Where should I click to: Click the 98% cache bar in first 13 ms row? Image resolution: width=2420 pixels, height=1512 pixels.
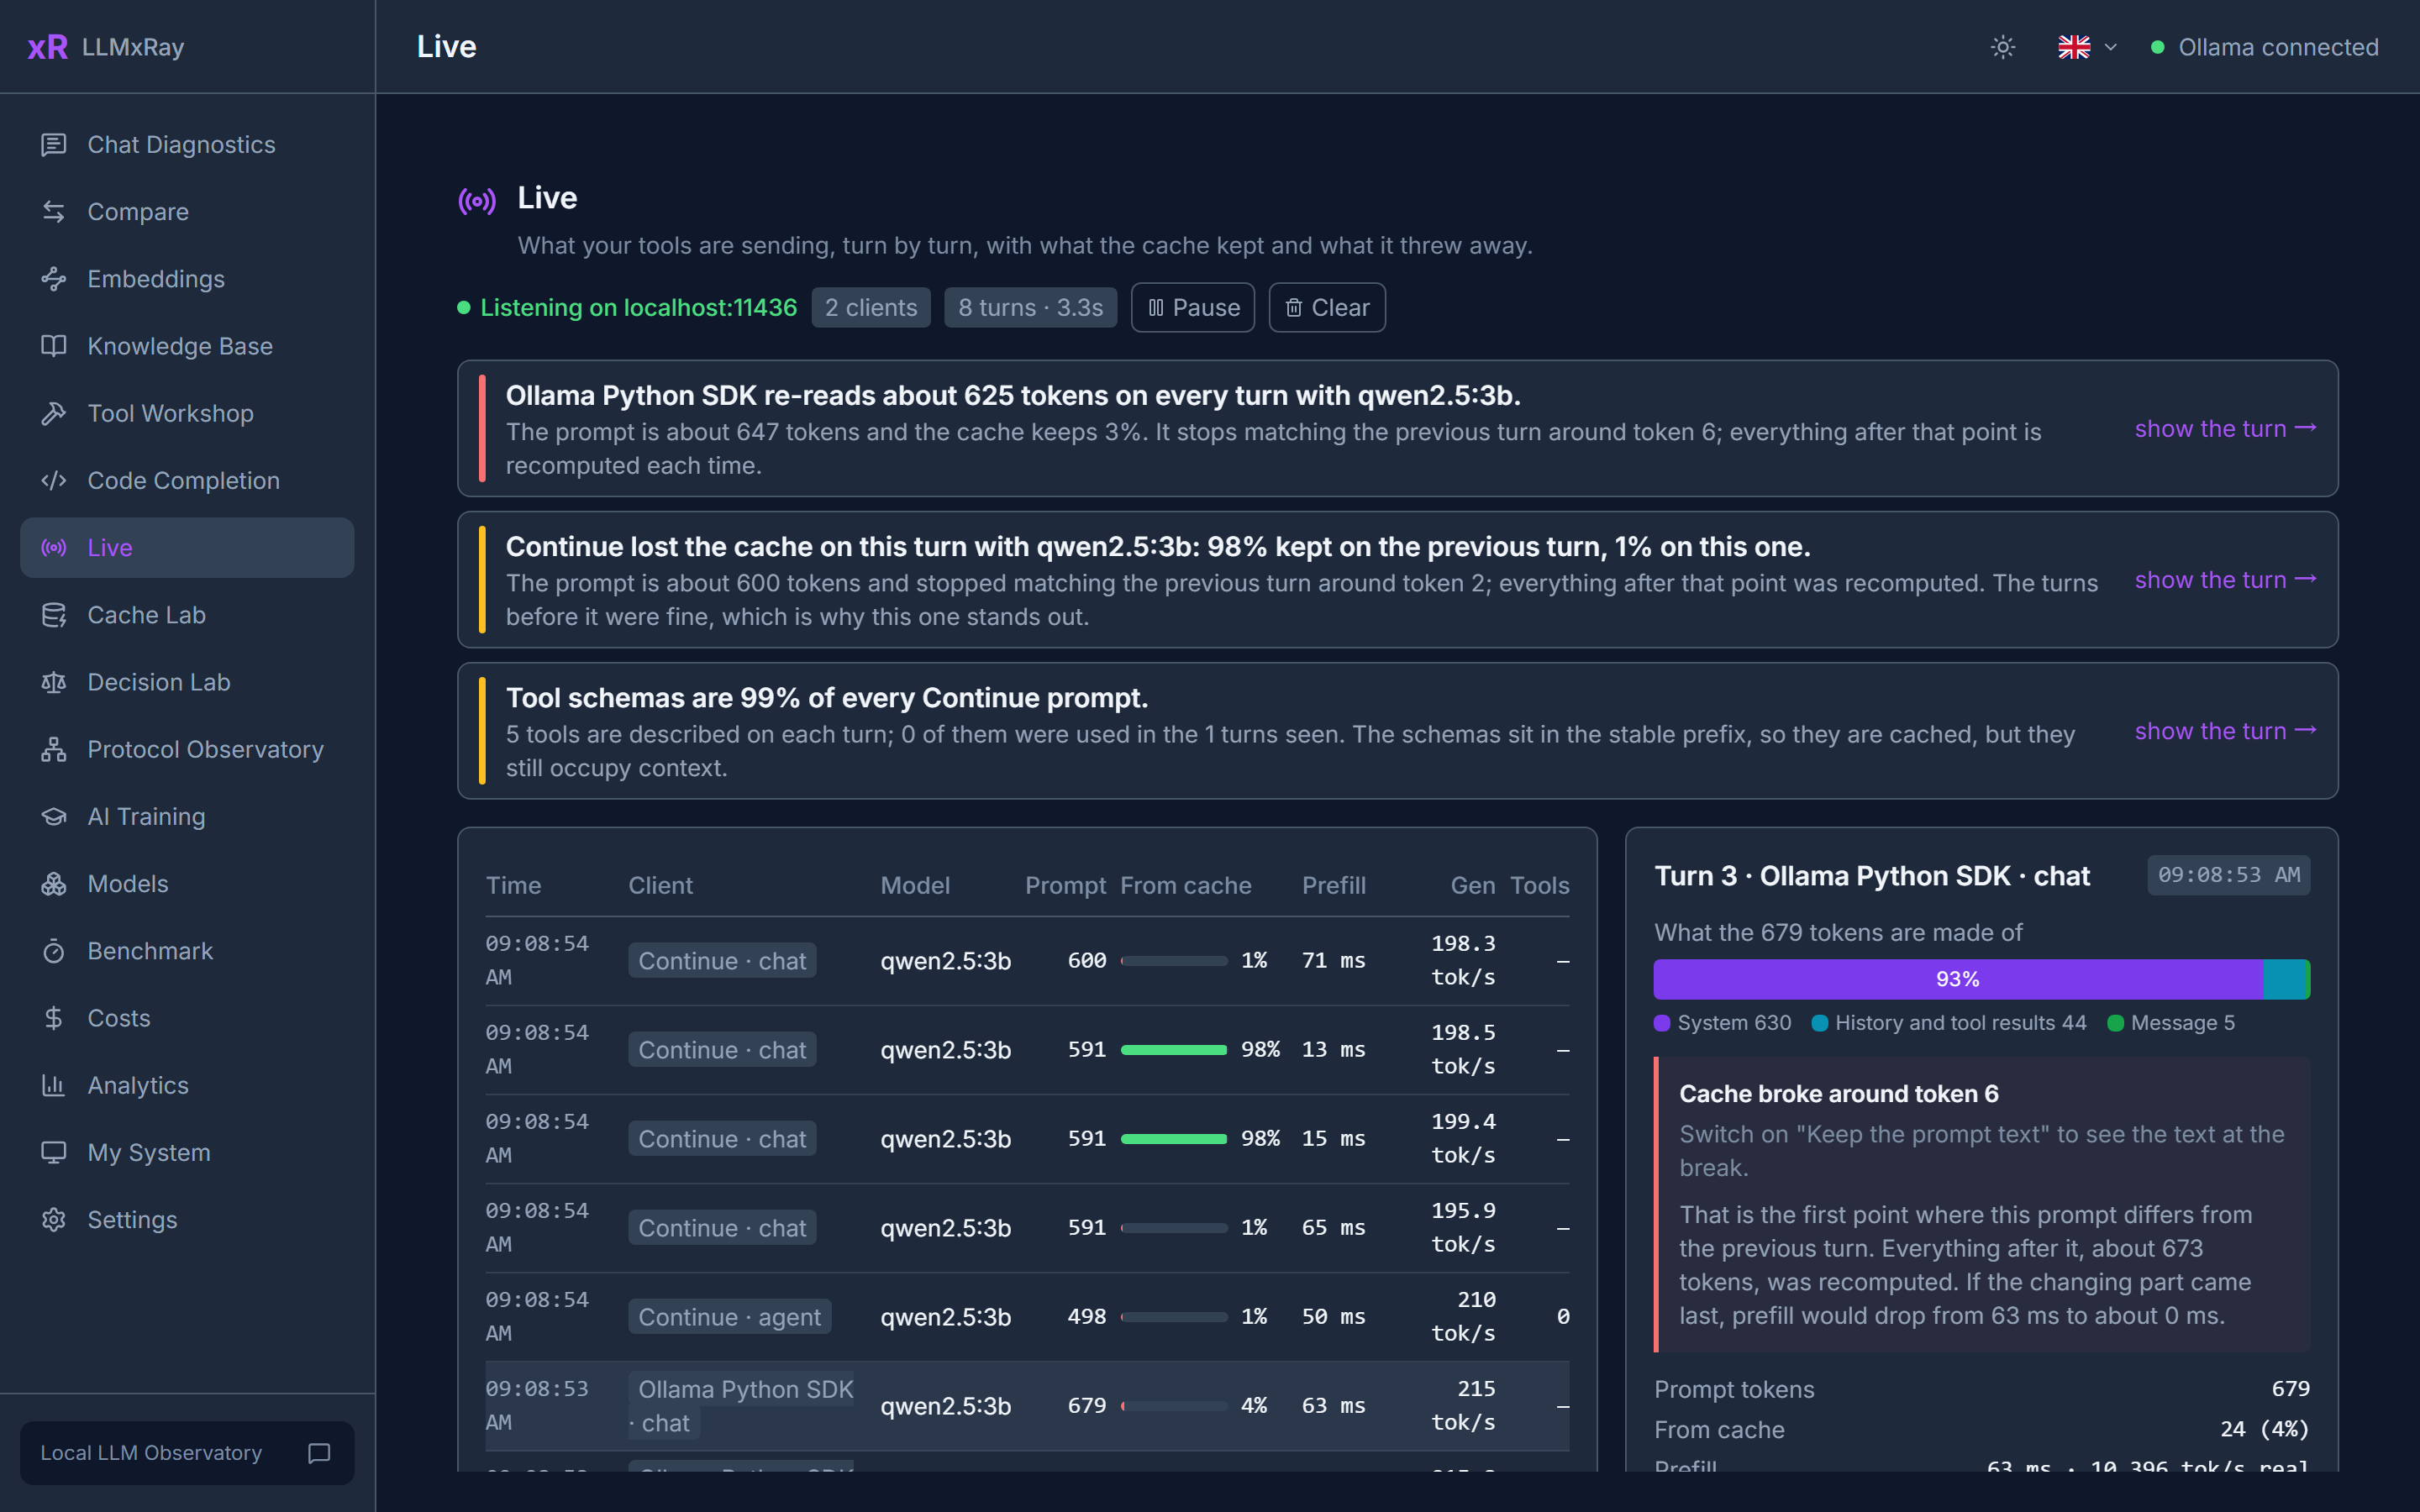point(1174,1050)
